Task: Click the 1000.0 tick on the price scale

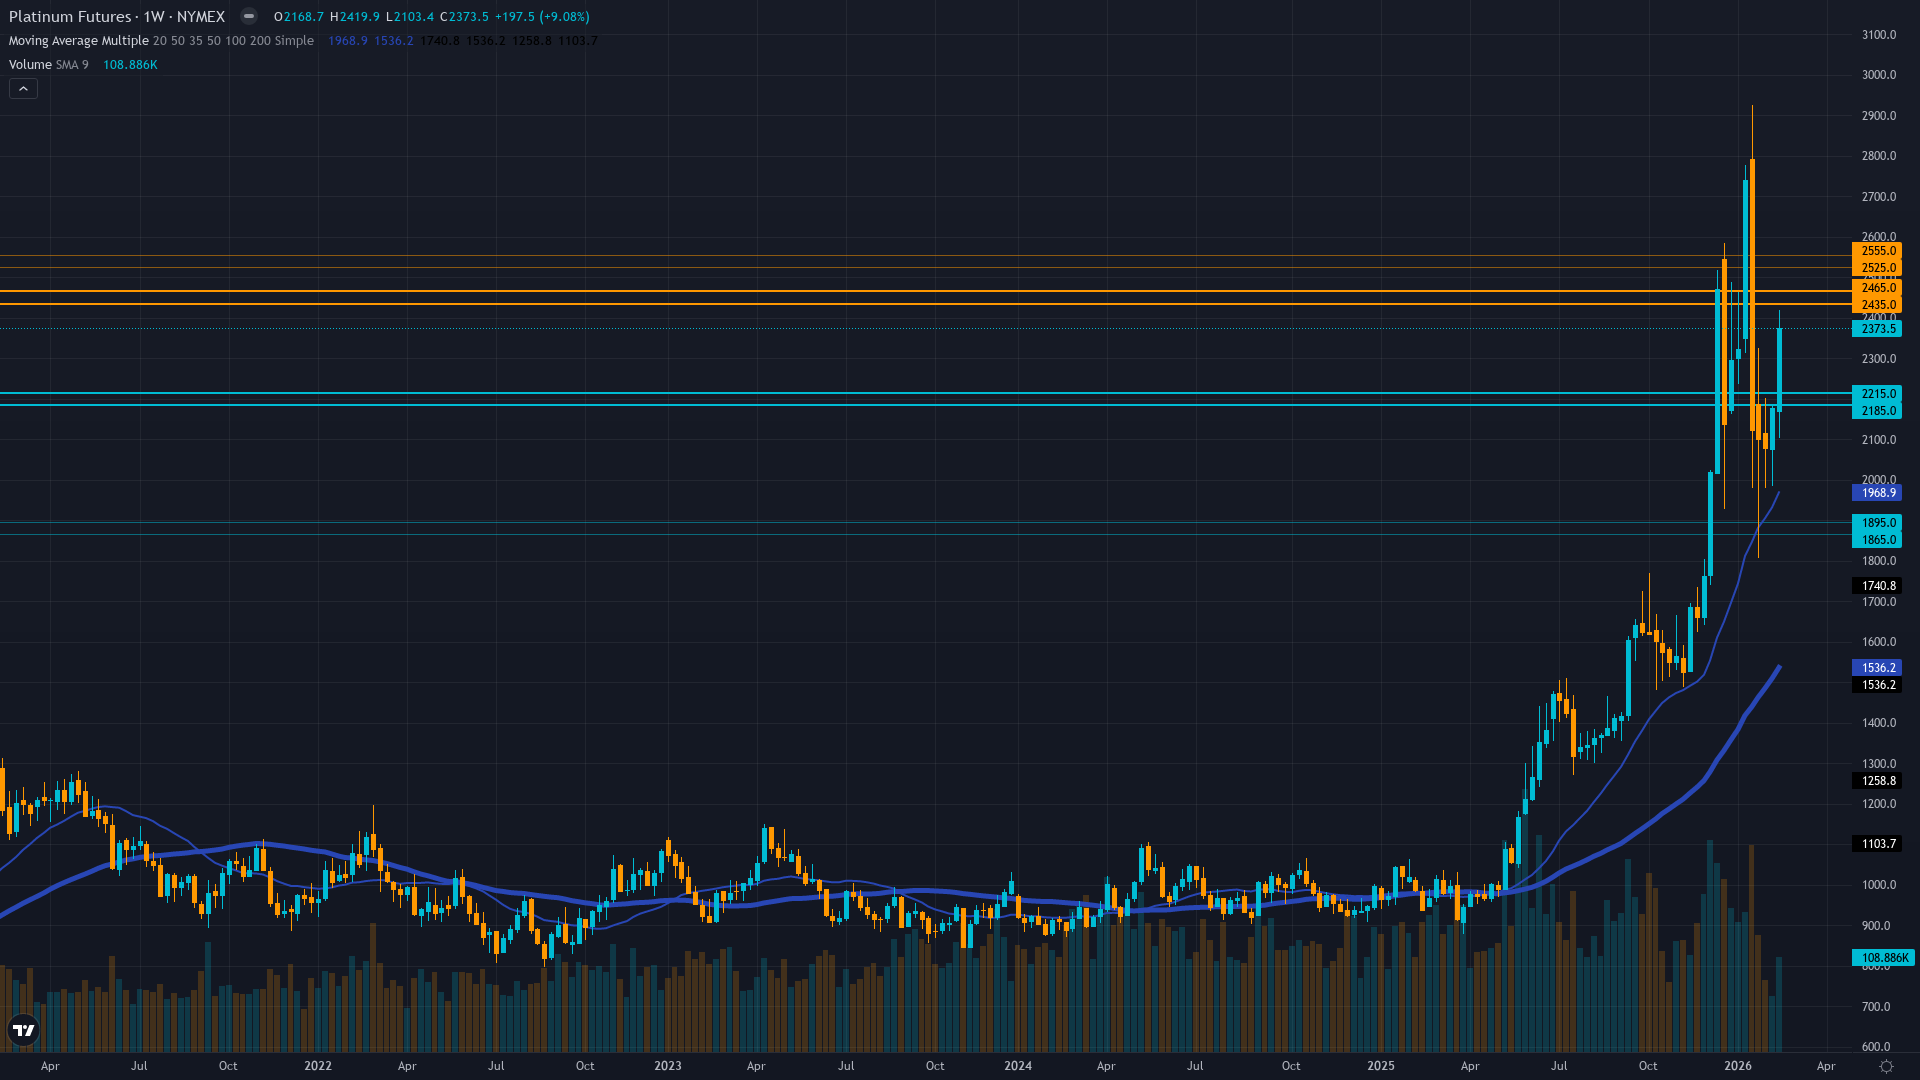Action: [1878, 885]
